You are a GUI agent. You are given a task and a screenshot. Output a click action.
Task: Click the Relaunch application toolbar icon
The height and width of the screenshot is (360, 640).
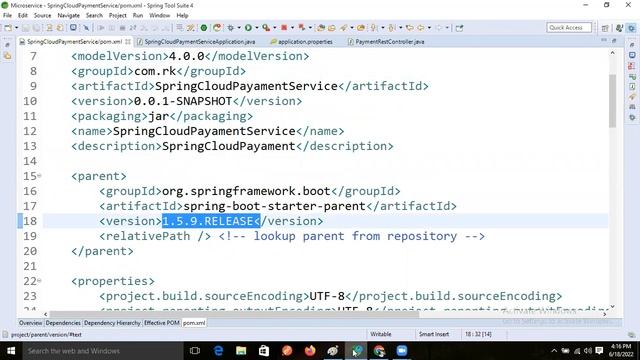[x=217, y=28]
